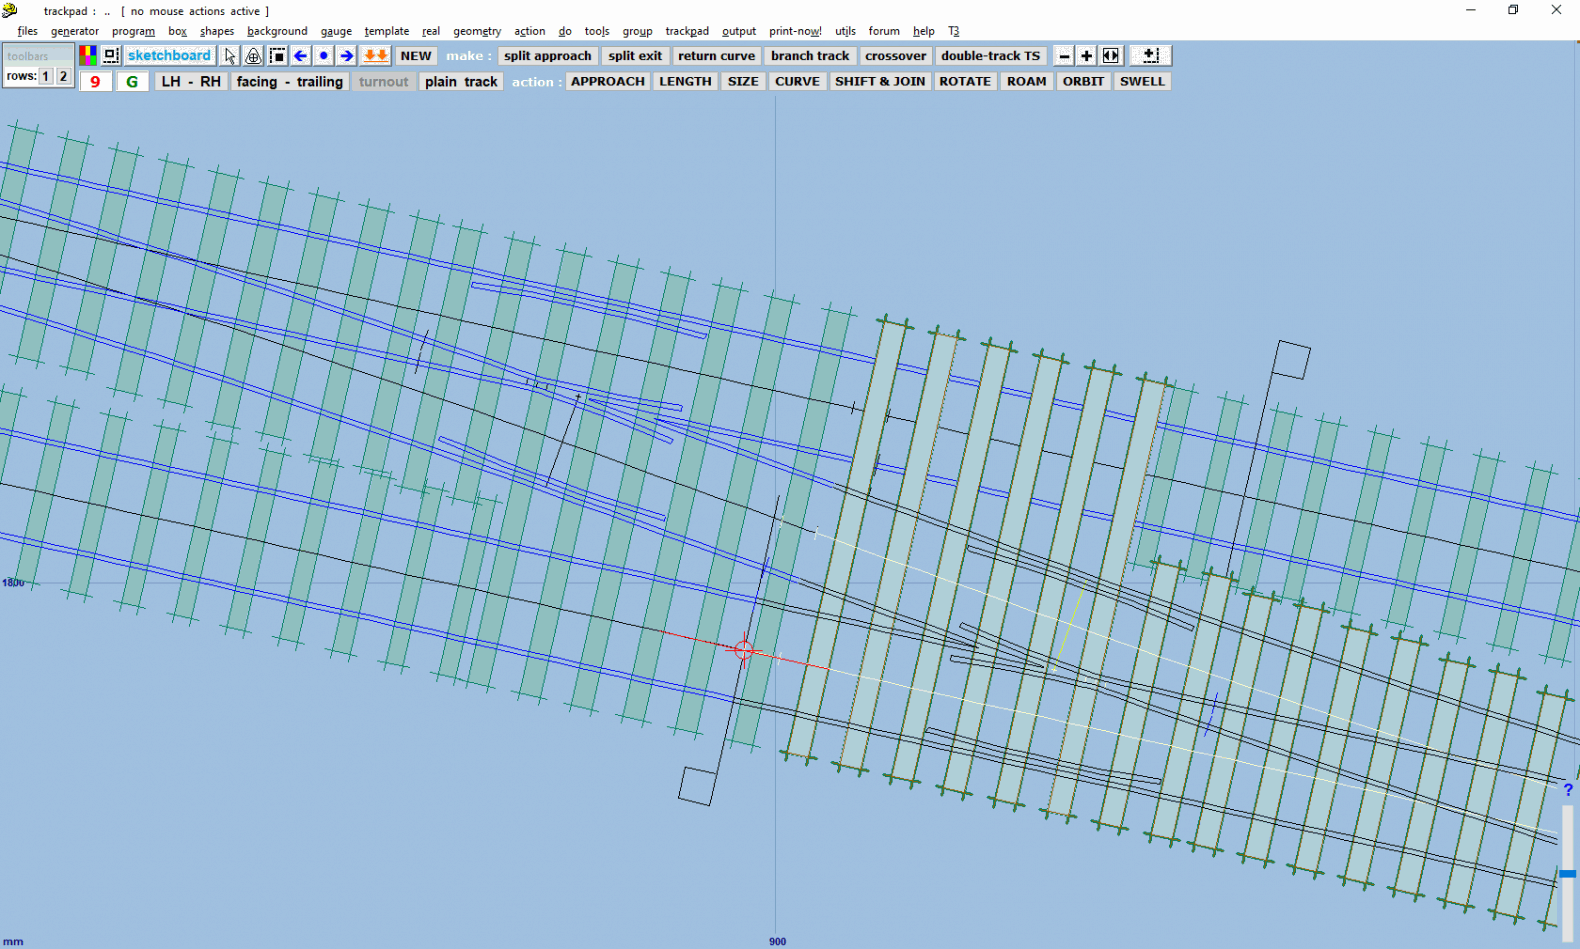Open the files menu

(27, 31)
